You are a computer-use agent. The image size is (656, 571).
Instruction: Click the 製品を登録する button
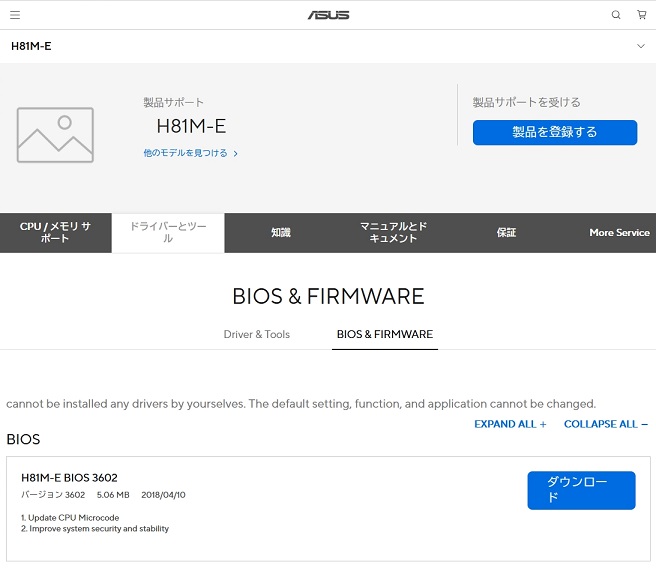tap(555, 132)
